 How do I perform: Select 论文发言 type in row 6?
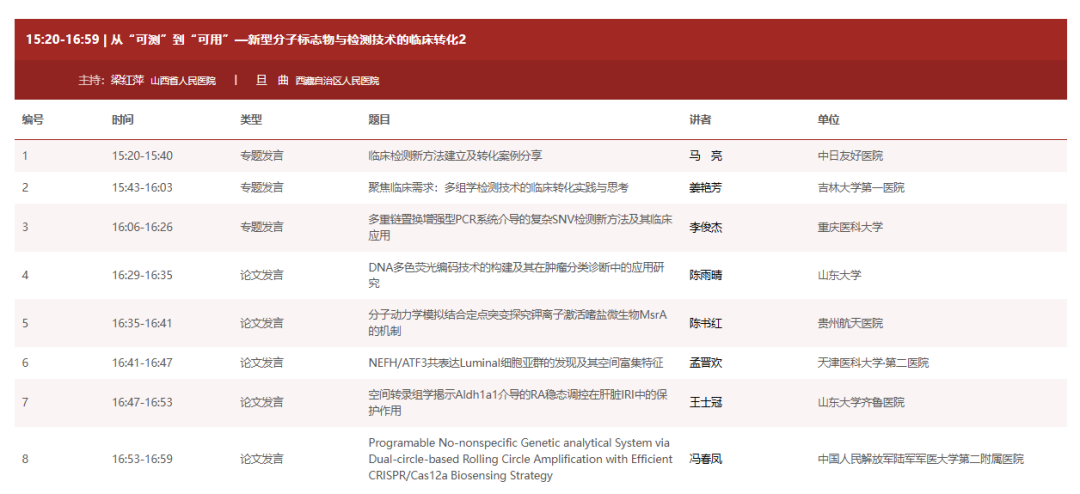tap(262, 362)
